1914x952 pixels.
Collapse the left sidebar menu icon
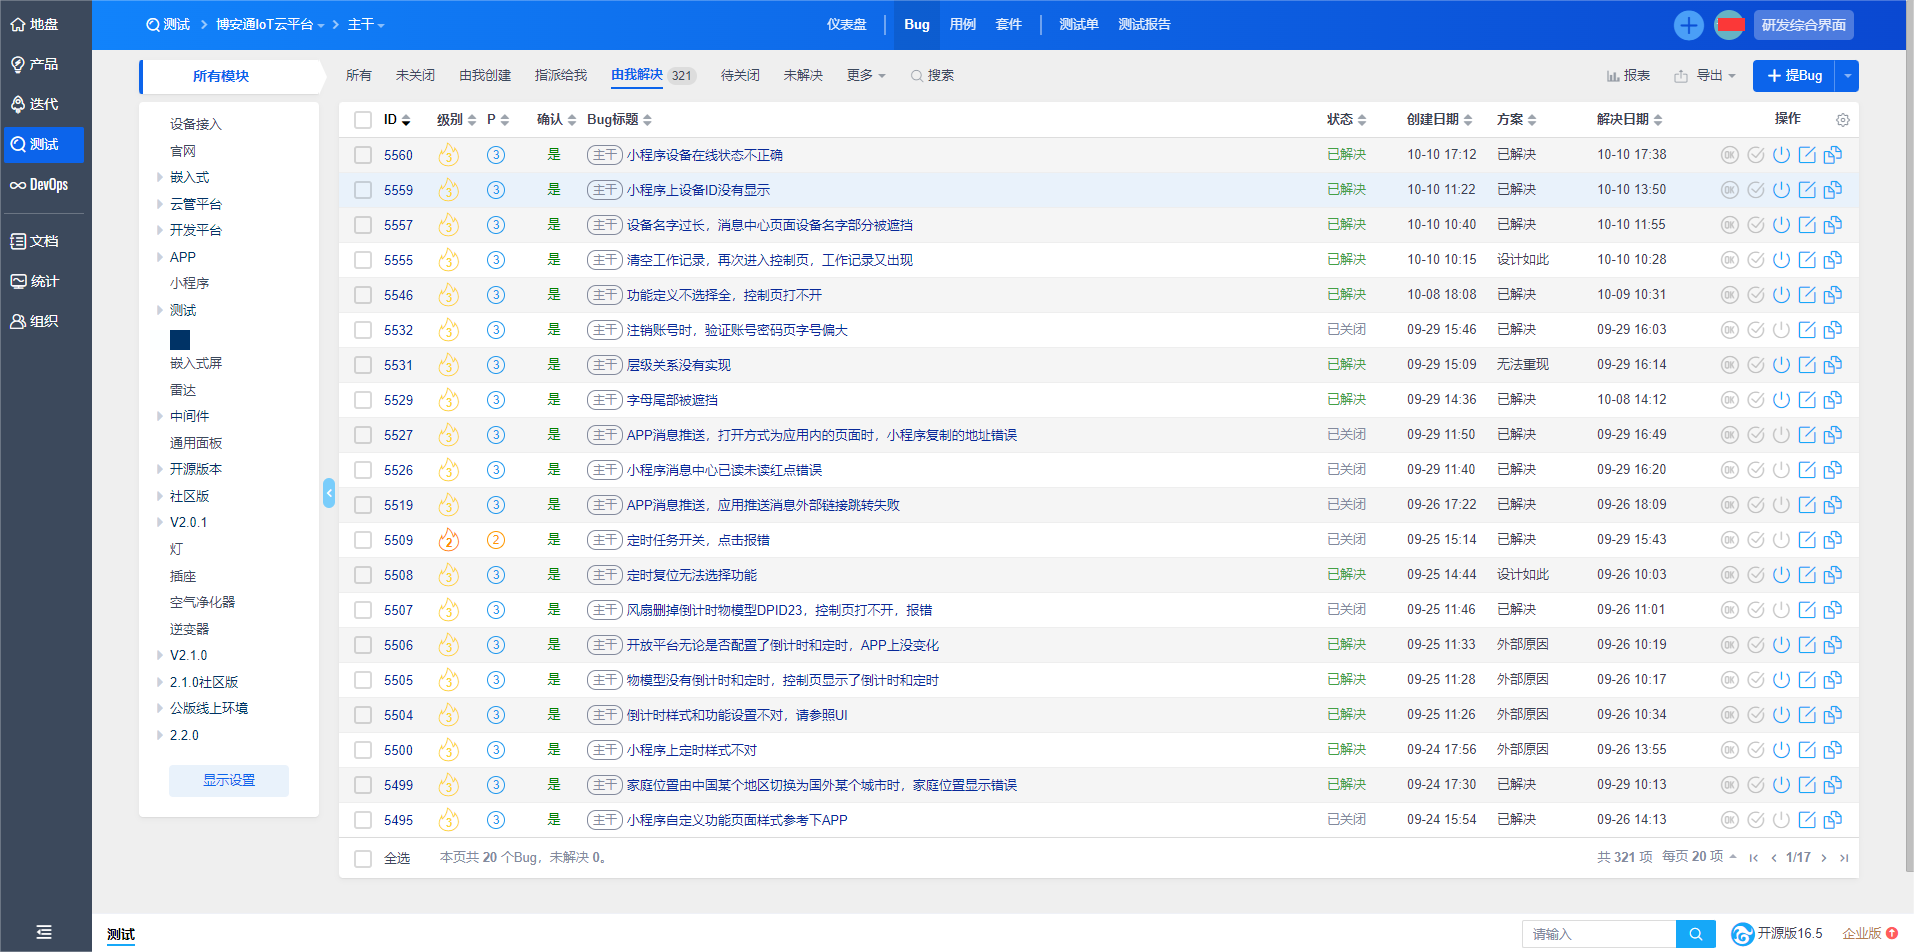point(44,932)
